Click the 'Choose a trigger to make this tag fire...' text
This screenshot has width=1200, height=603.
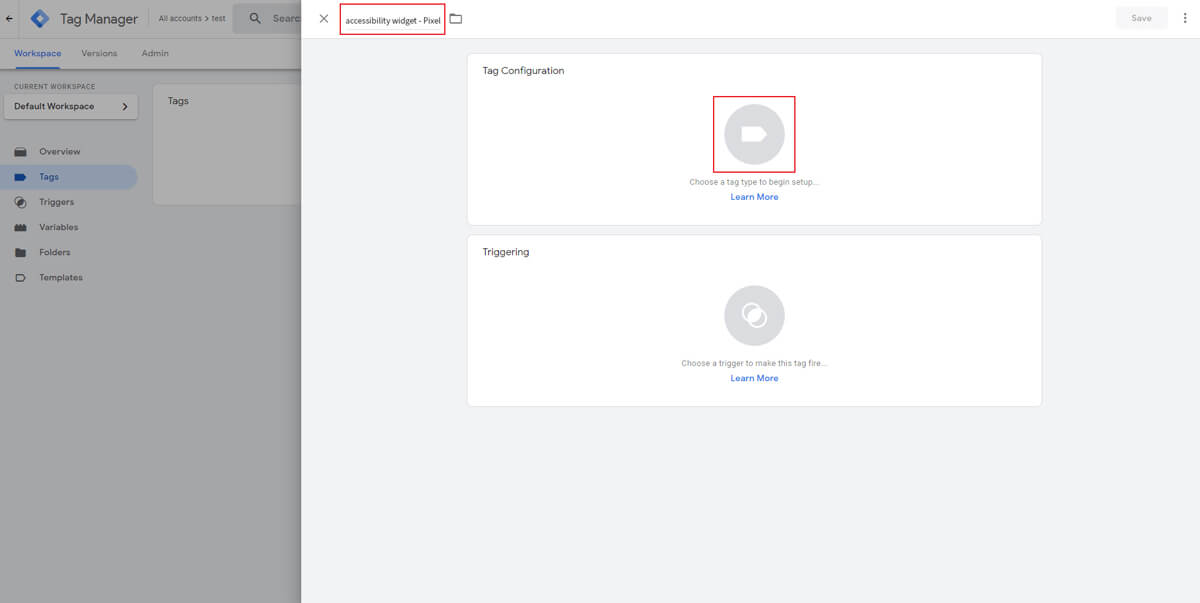pyautogui.click(x=754, y=363)
